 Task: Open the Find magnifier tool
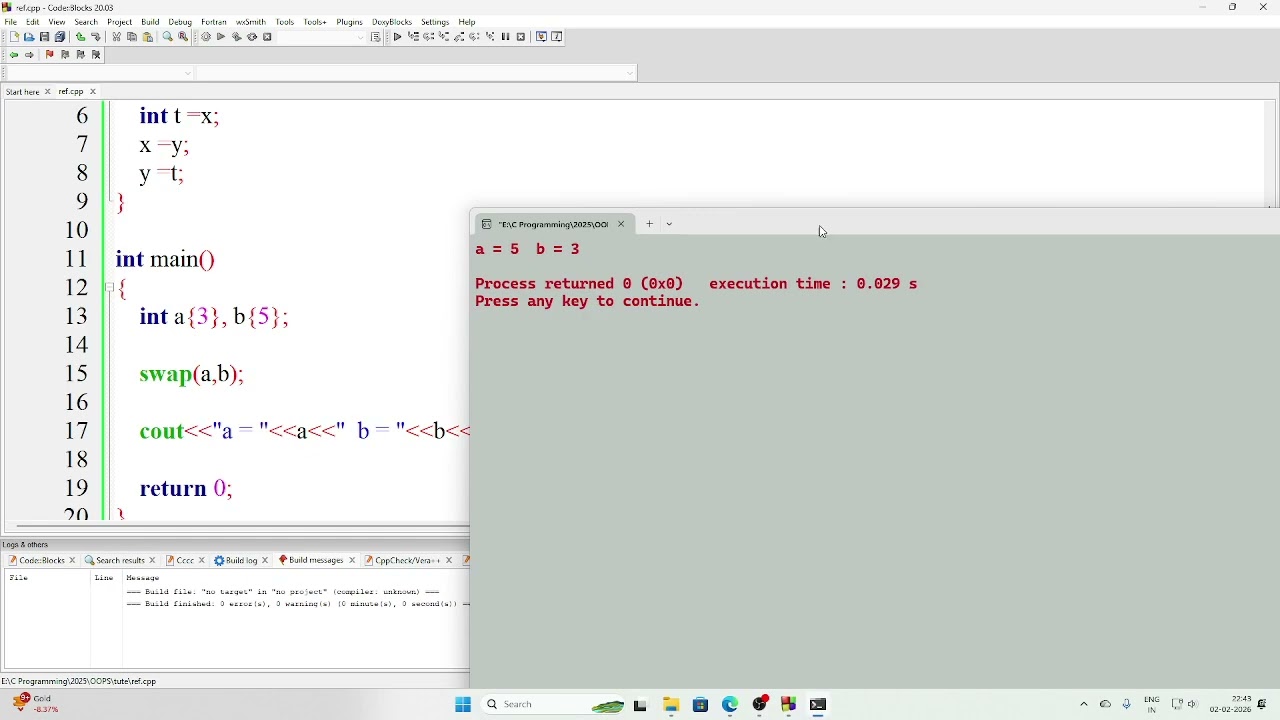(x=167, y=37)
